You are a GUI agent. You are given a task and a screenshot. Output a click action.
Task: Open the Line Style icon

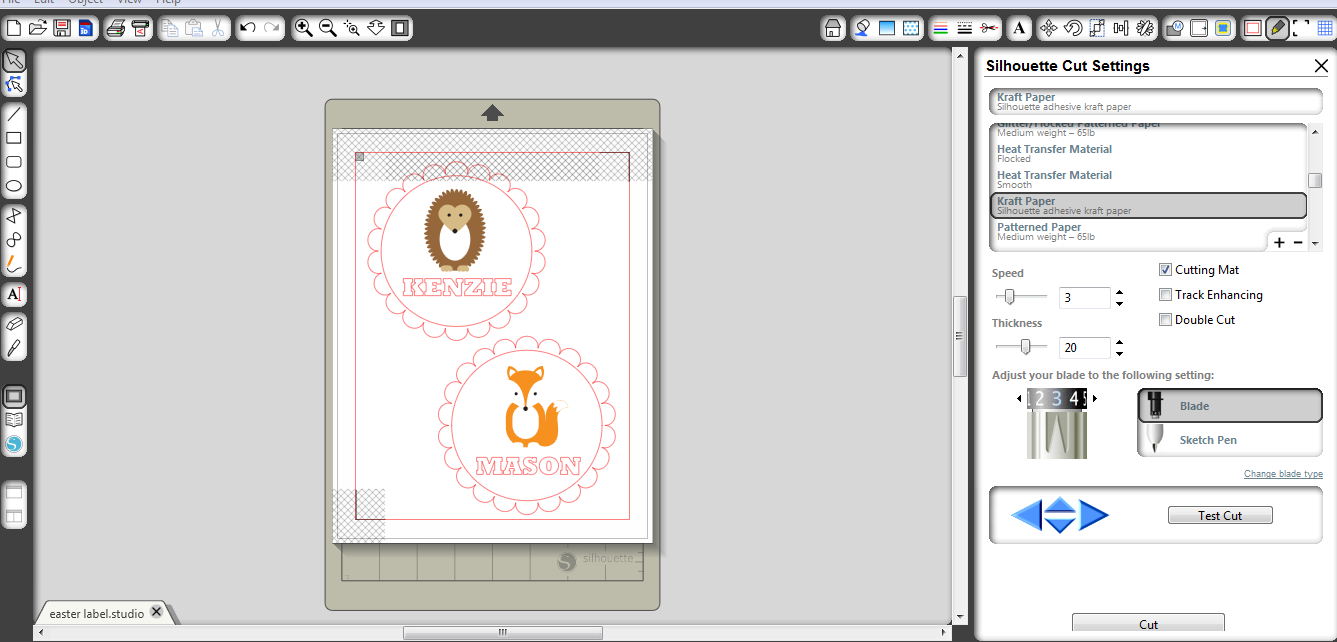click(964, 28)
